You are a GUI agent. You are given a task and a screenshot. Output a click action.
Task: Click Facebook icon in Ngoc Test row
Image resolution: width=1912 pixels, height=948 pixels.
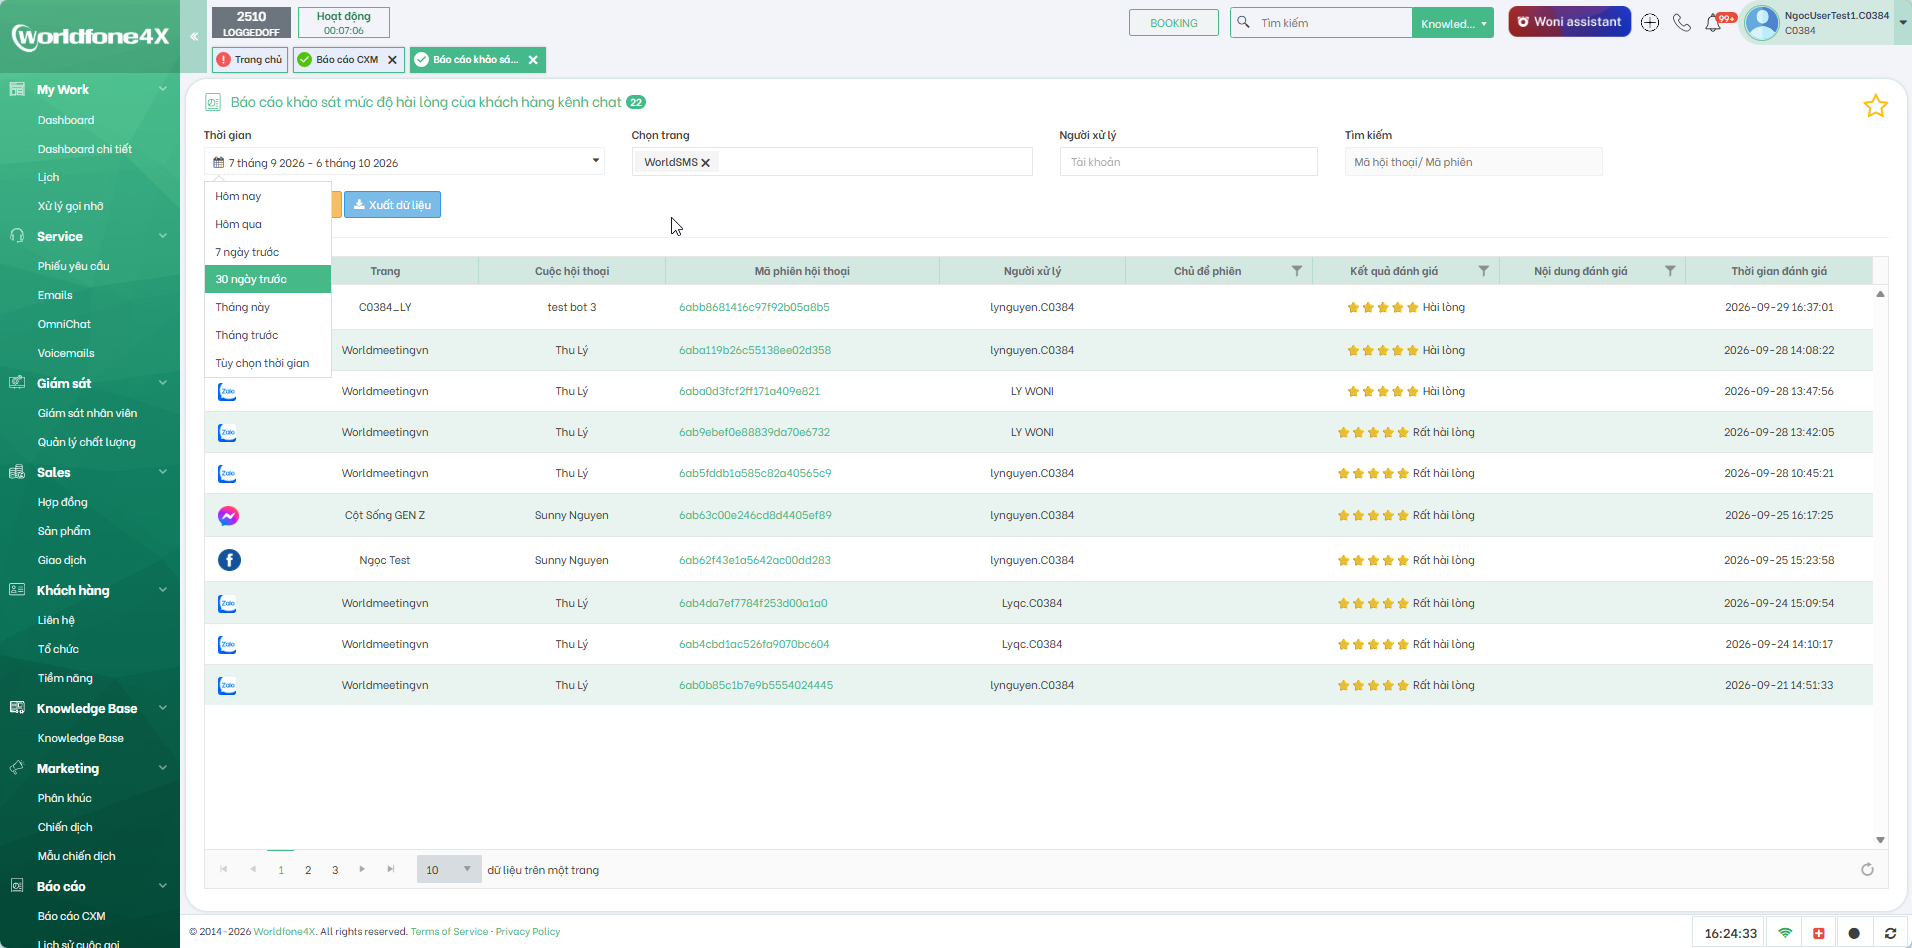(x=229, y=560)
